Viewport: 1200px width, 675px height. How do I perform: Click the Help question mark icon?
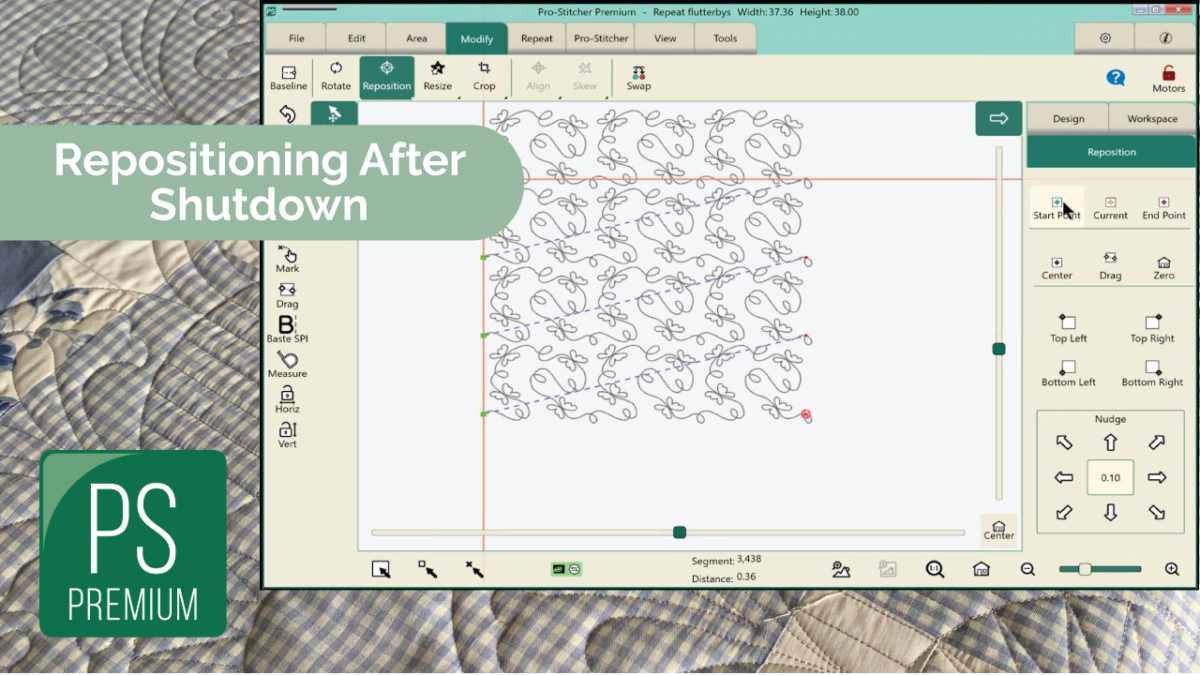(1117, 78)
